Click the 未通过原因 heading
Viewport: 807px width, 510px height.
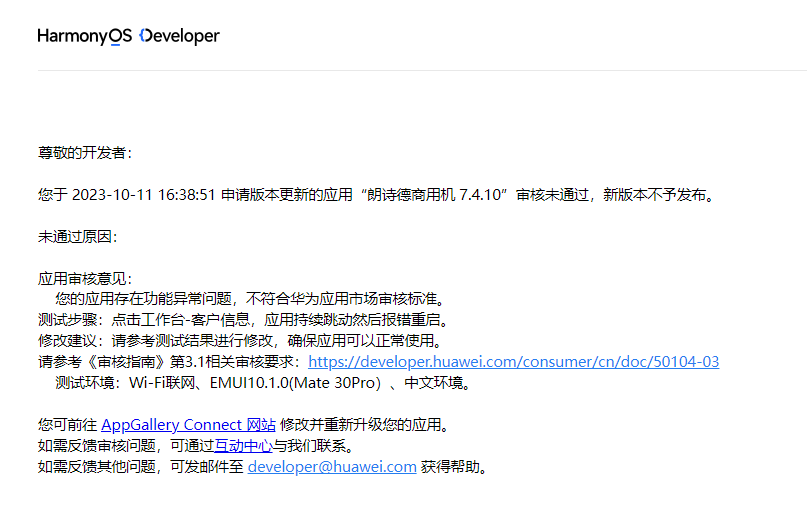point(78,237)
